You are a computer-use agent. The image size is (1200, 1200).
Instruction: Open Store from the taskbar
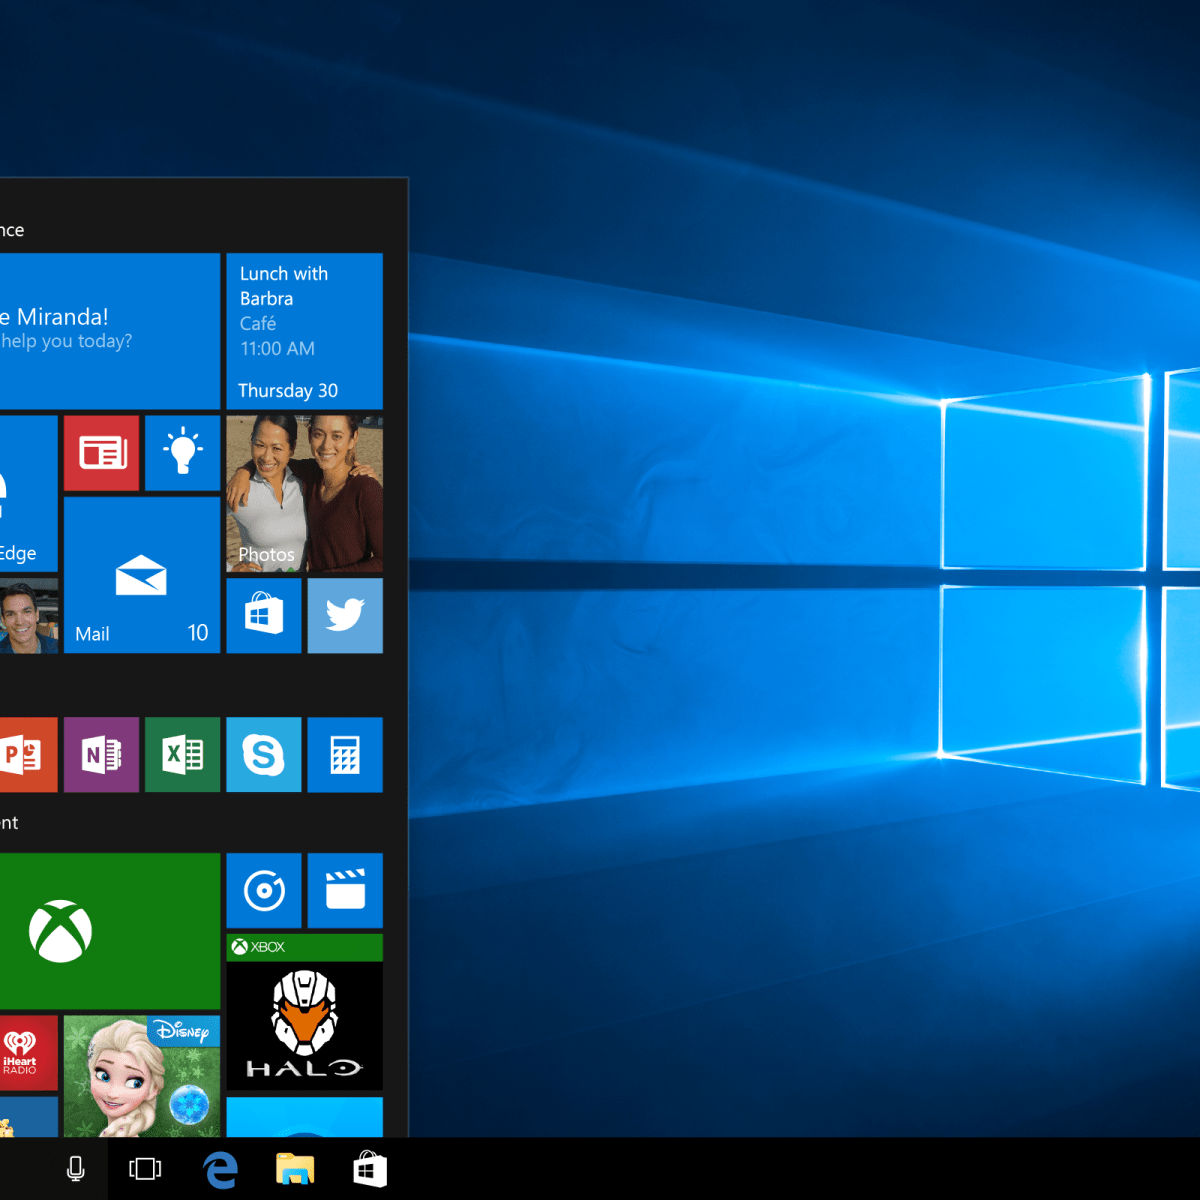370,1169
